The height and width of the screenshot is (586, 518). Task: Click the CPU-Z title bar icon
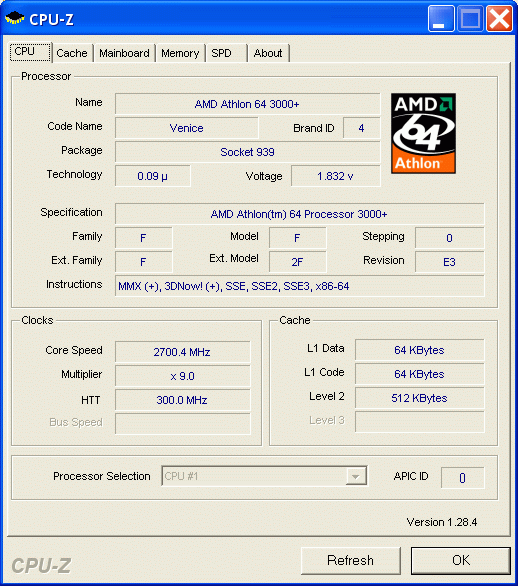pyautogui.click(x=15, y=18)
